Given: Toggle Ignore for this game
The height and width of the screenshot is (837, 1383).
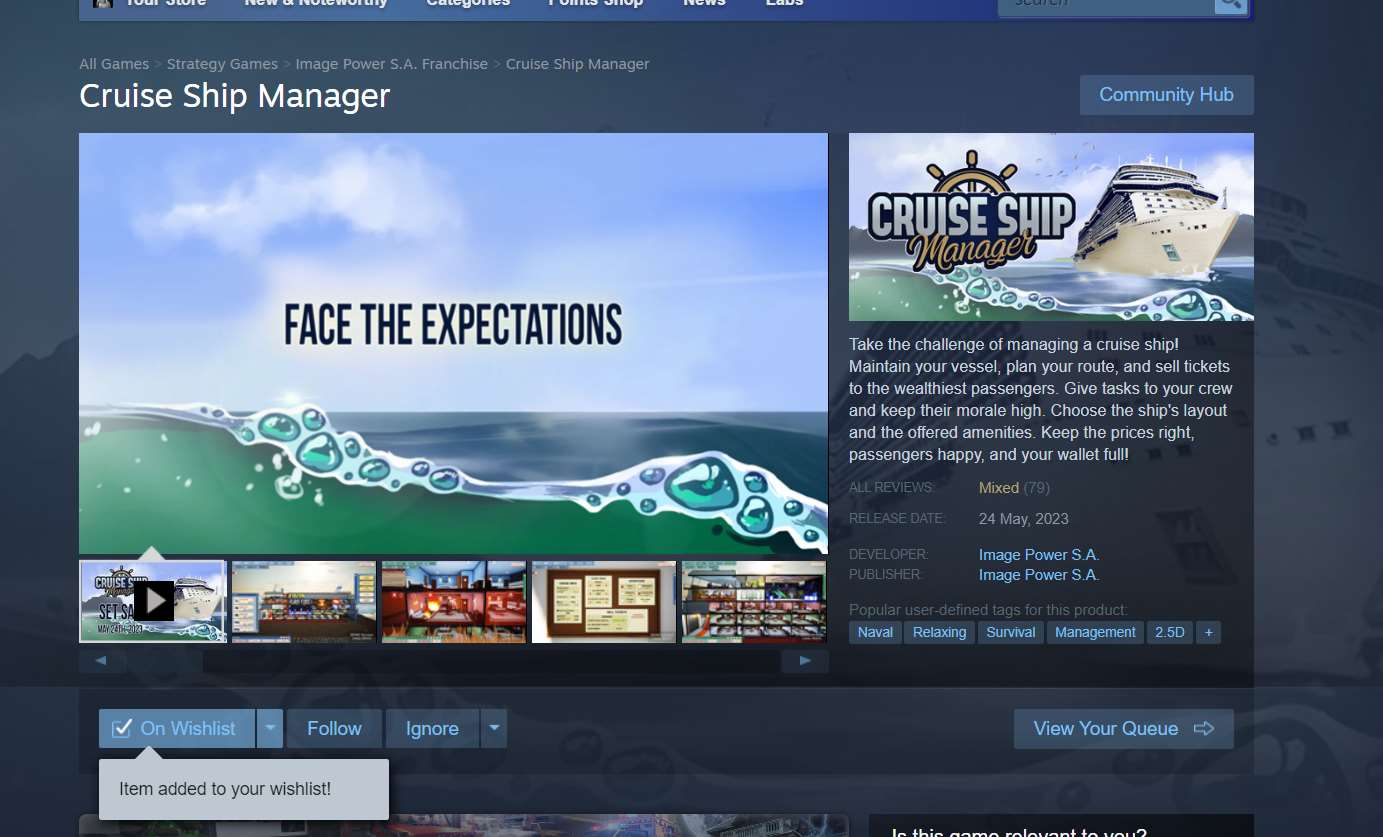Looking at the screenshot, I should click(432, 729).
